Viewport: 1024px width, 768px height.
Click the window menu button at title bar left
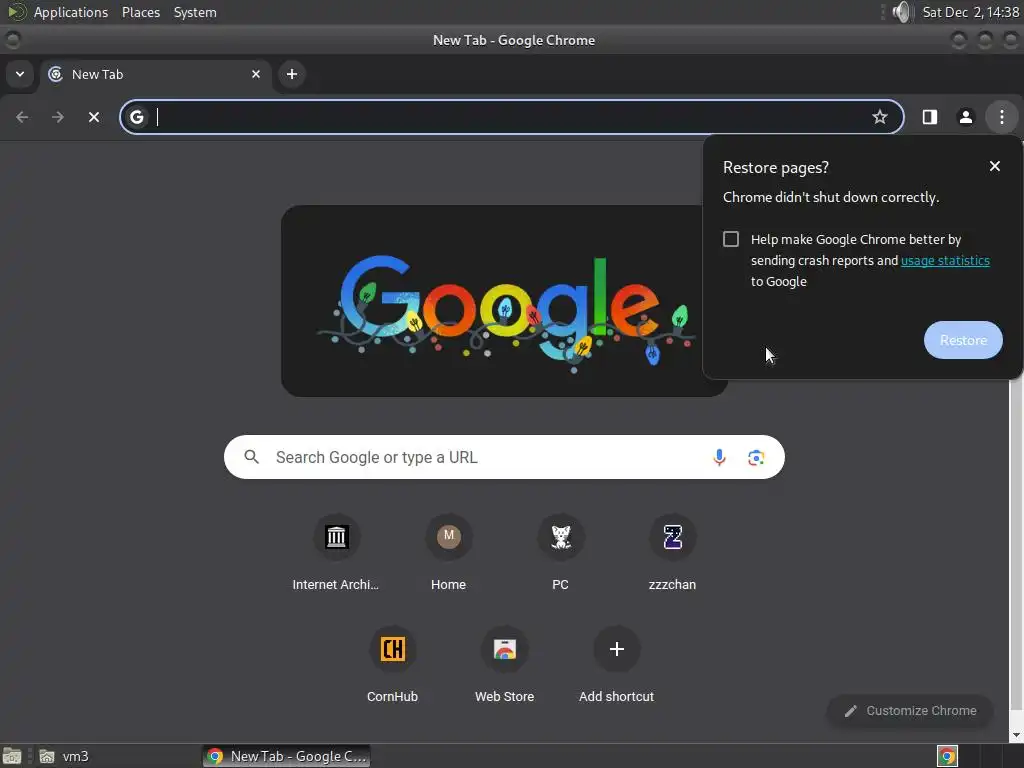click(12, 40)
